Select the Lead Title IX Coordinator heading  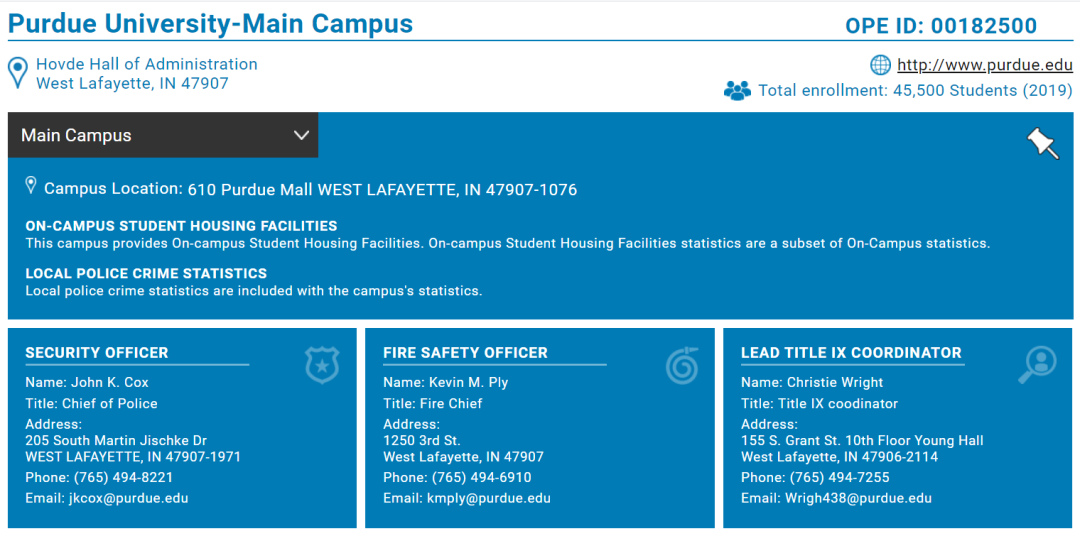[x=851, y=353]
